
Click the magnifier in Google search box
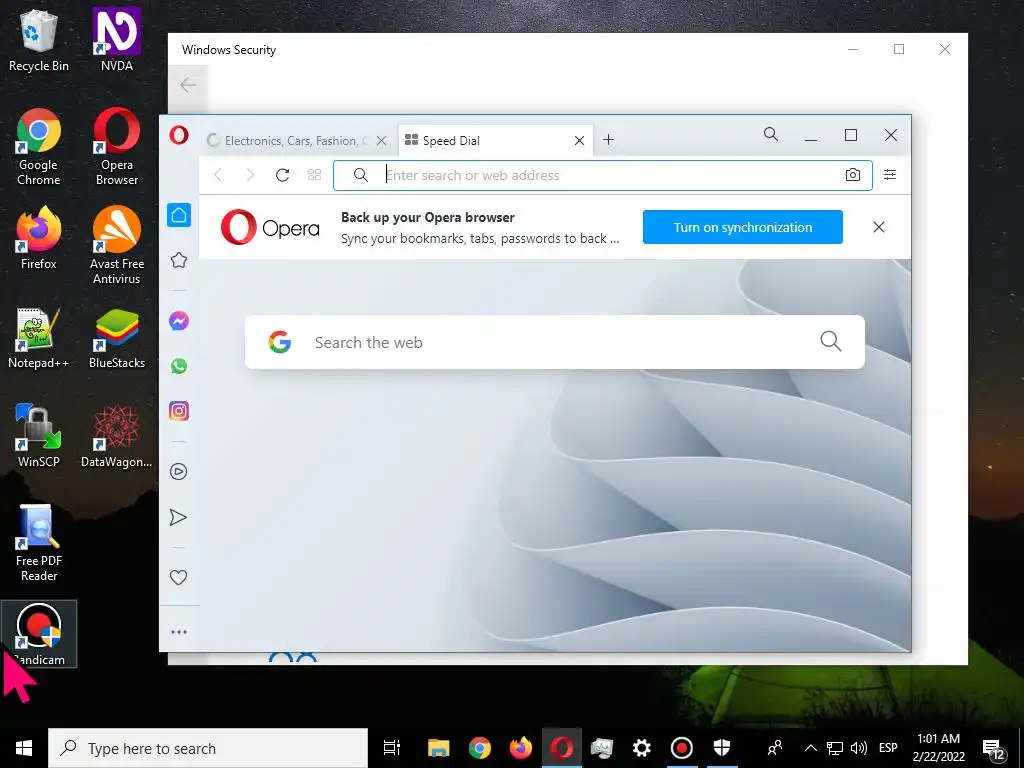pos(831,341)
